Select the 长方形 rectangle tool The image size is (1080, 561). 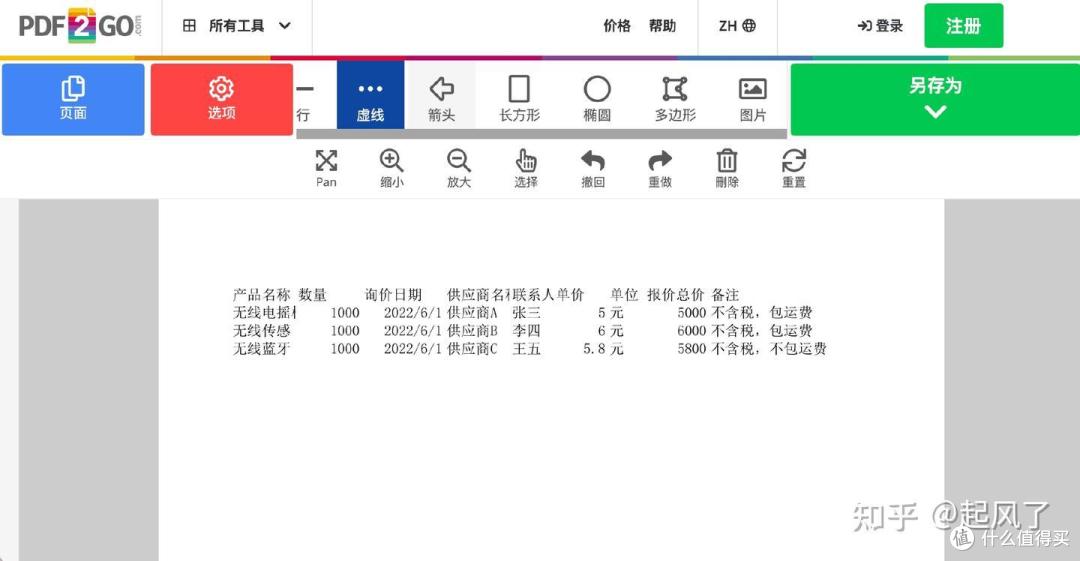(519, 99)
